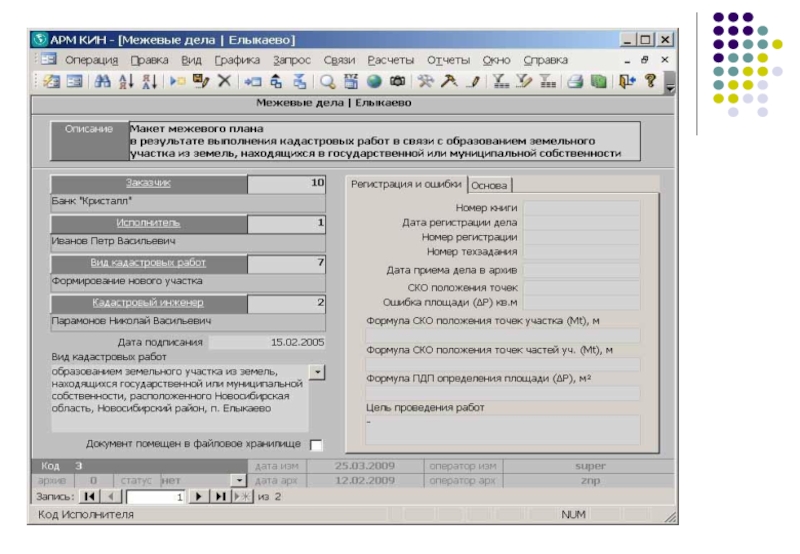
Task: Click the green globe icon in toolbar
Action: [373, 83]
